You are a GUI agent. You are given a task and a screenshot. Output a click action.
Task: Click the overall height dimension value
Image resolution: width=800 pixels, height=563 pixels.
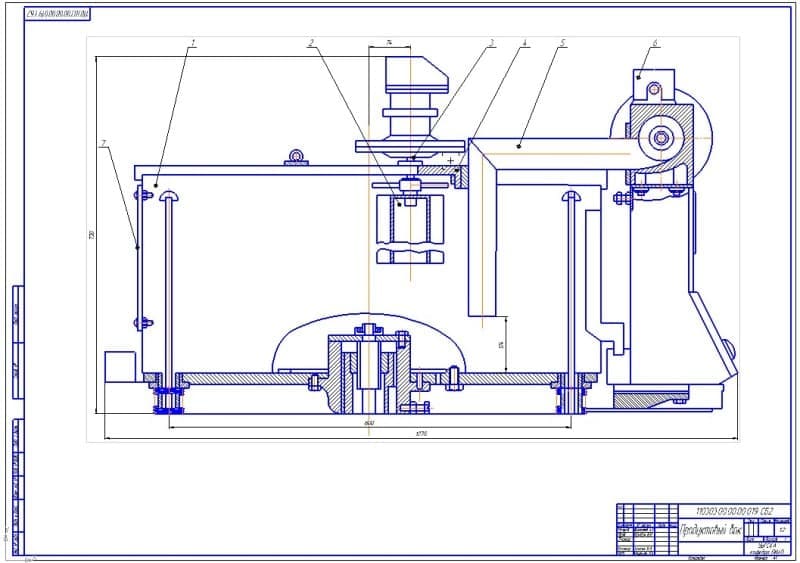coord(92,234)
